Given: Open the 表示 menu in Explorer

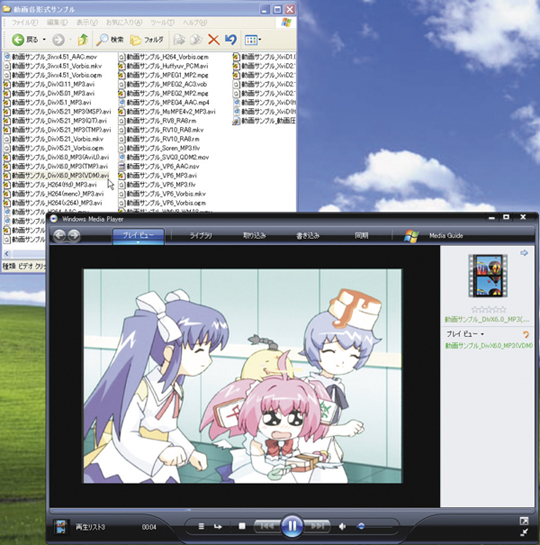Looking at the screenshot, I should pos(87,23).
